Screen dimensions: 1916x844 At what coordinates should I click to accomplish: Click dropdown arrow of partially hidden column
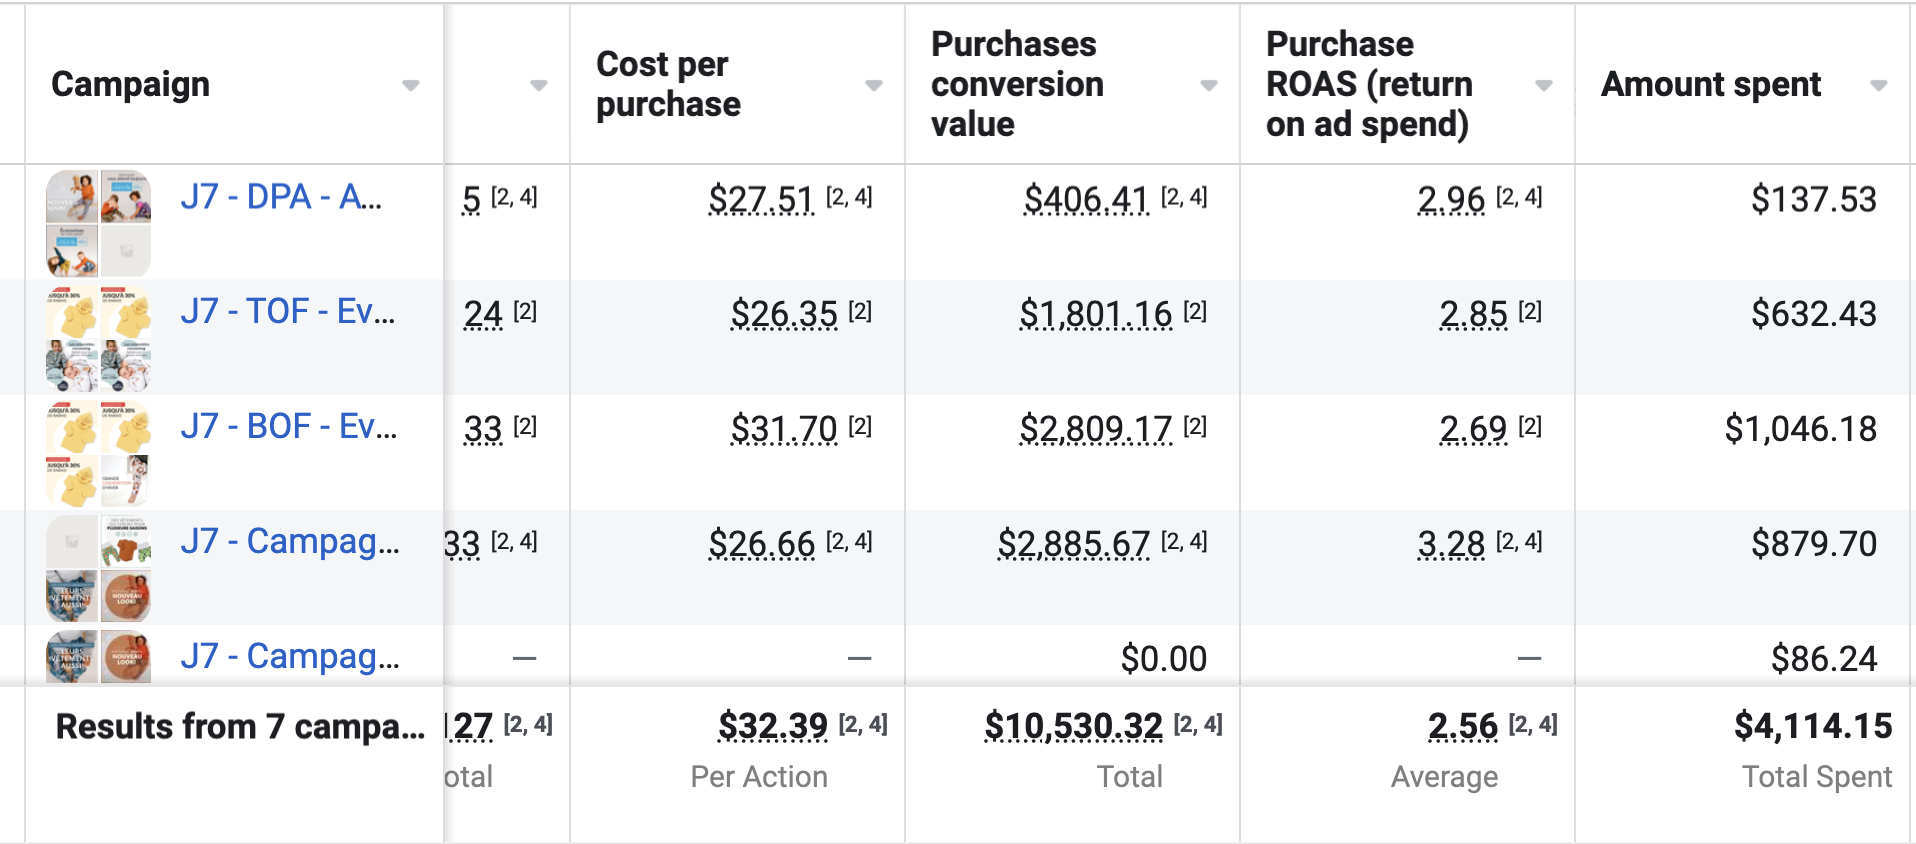[539, 85]
